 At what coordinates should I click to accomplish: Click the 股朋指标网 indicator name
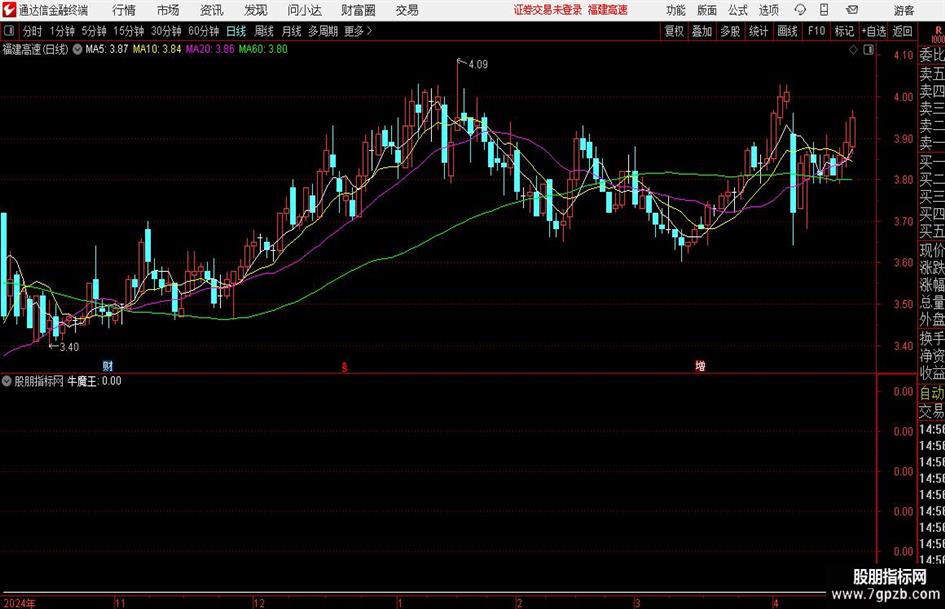(39, 381)
